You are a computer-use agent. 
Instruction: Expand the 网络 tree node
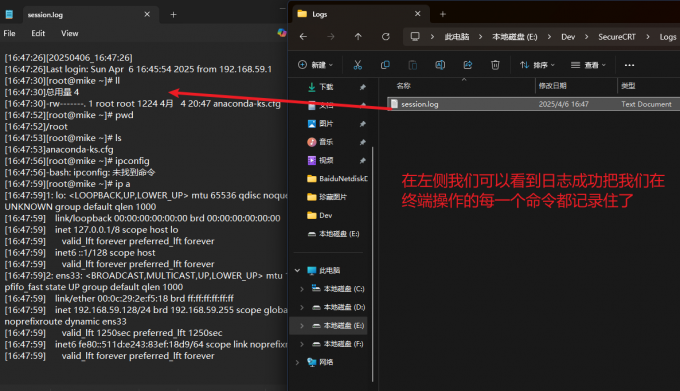point(298,362)
